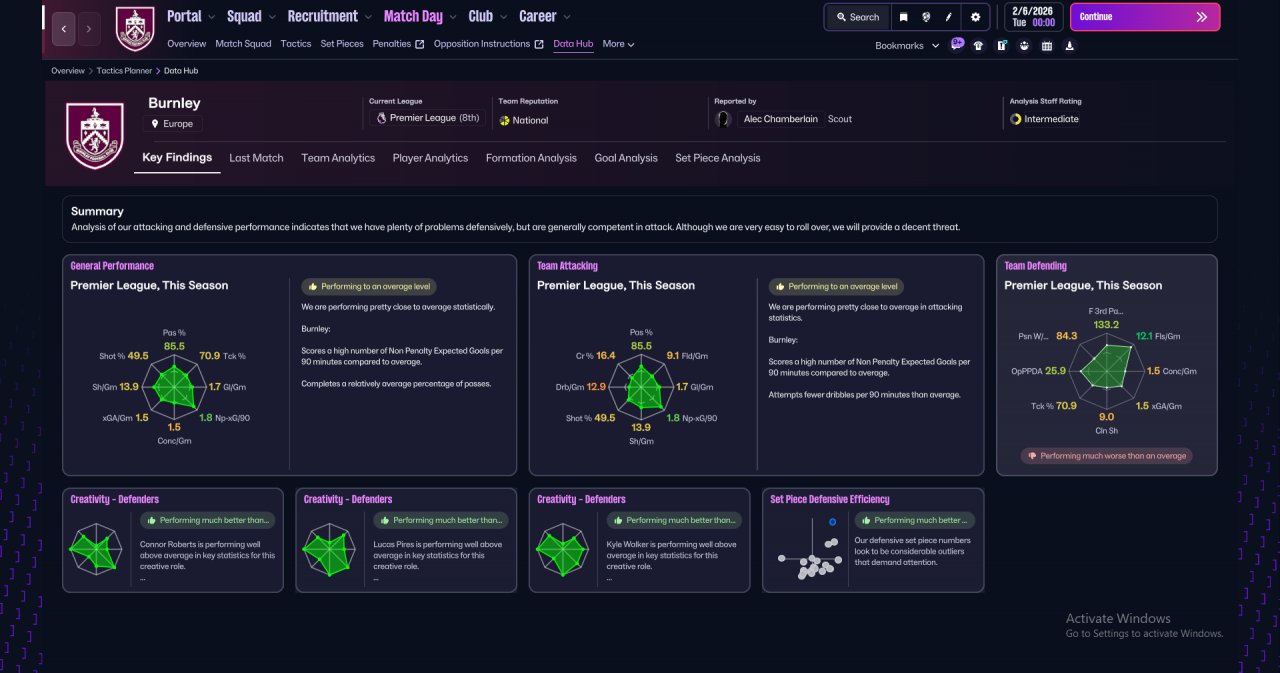Open the 9+ messages chat icon
Viewport: 1280px width, 673px height.
pos(957,44)
